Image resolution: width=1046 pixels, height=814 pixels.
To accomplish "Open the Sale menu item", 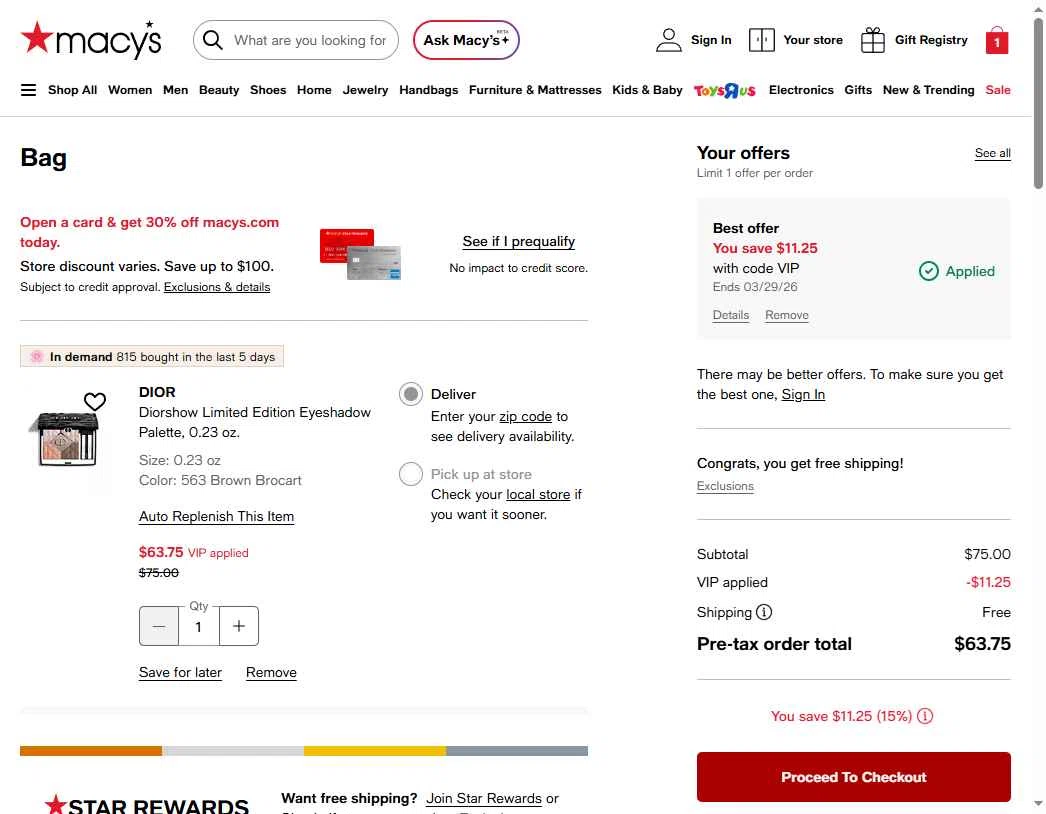I will [997, 90].
